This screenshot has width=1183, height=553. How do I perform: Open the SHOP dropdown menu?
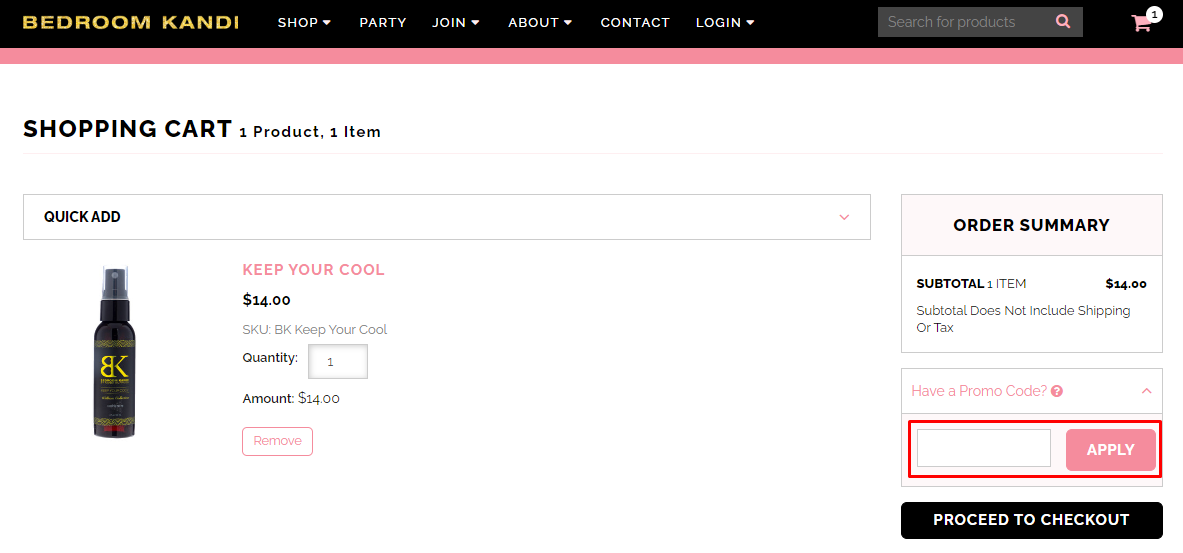click(x=304, y=23)
